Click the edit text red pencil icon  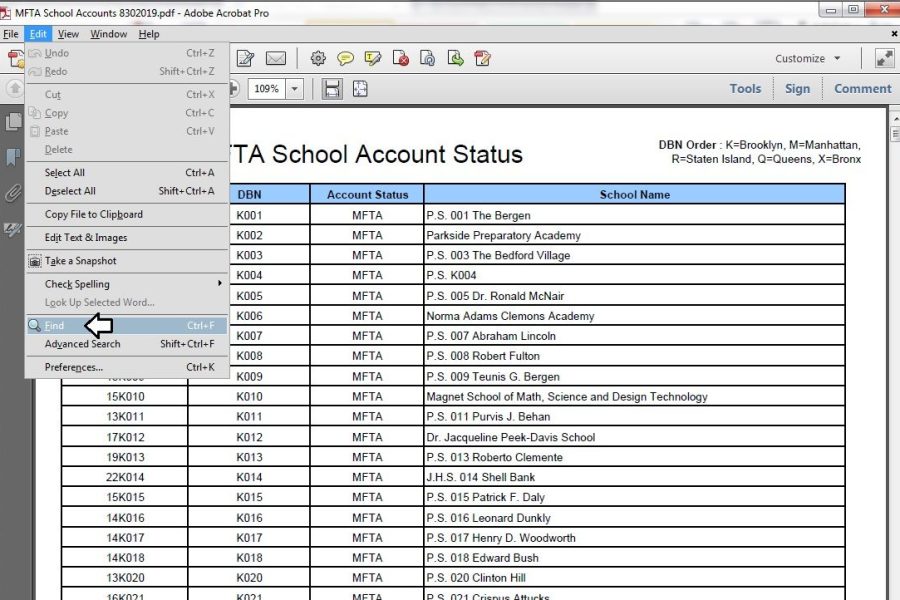[483, 59]
